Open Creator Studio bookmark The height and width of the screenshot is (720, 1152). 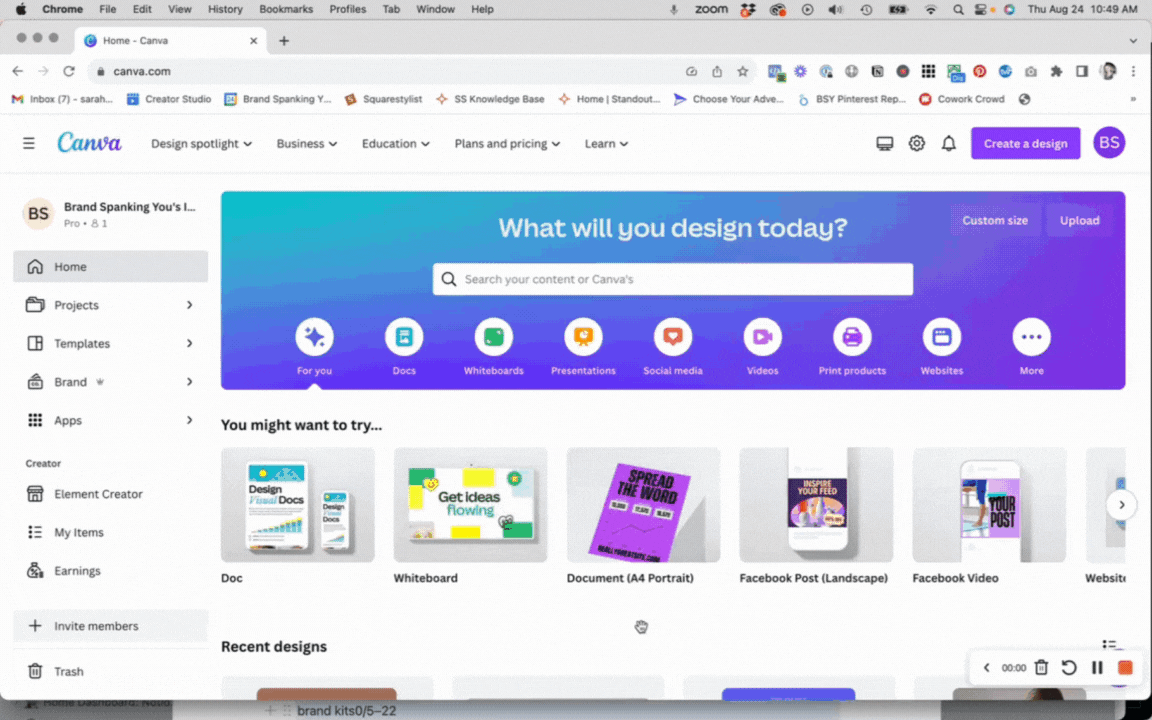169,99
